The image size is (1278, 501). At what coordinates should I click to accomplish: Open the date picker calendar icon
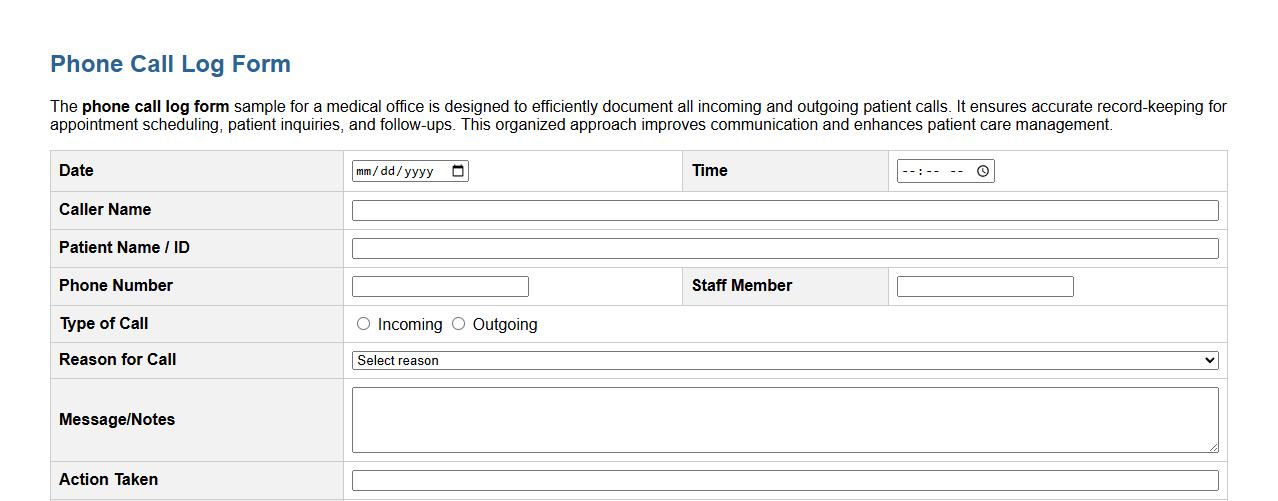(458, 171)
